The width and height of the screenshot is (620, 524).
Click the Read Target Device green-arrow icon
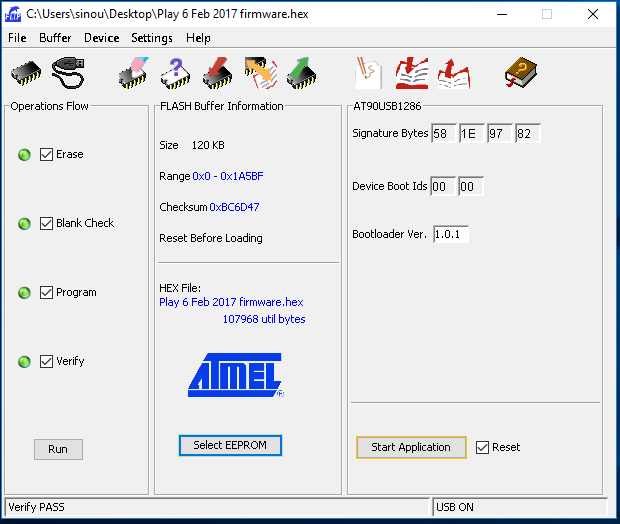point(301,73)
